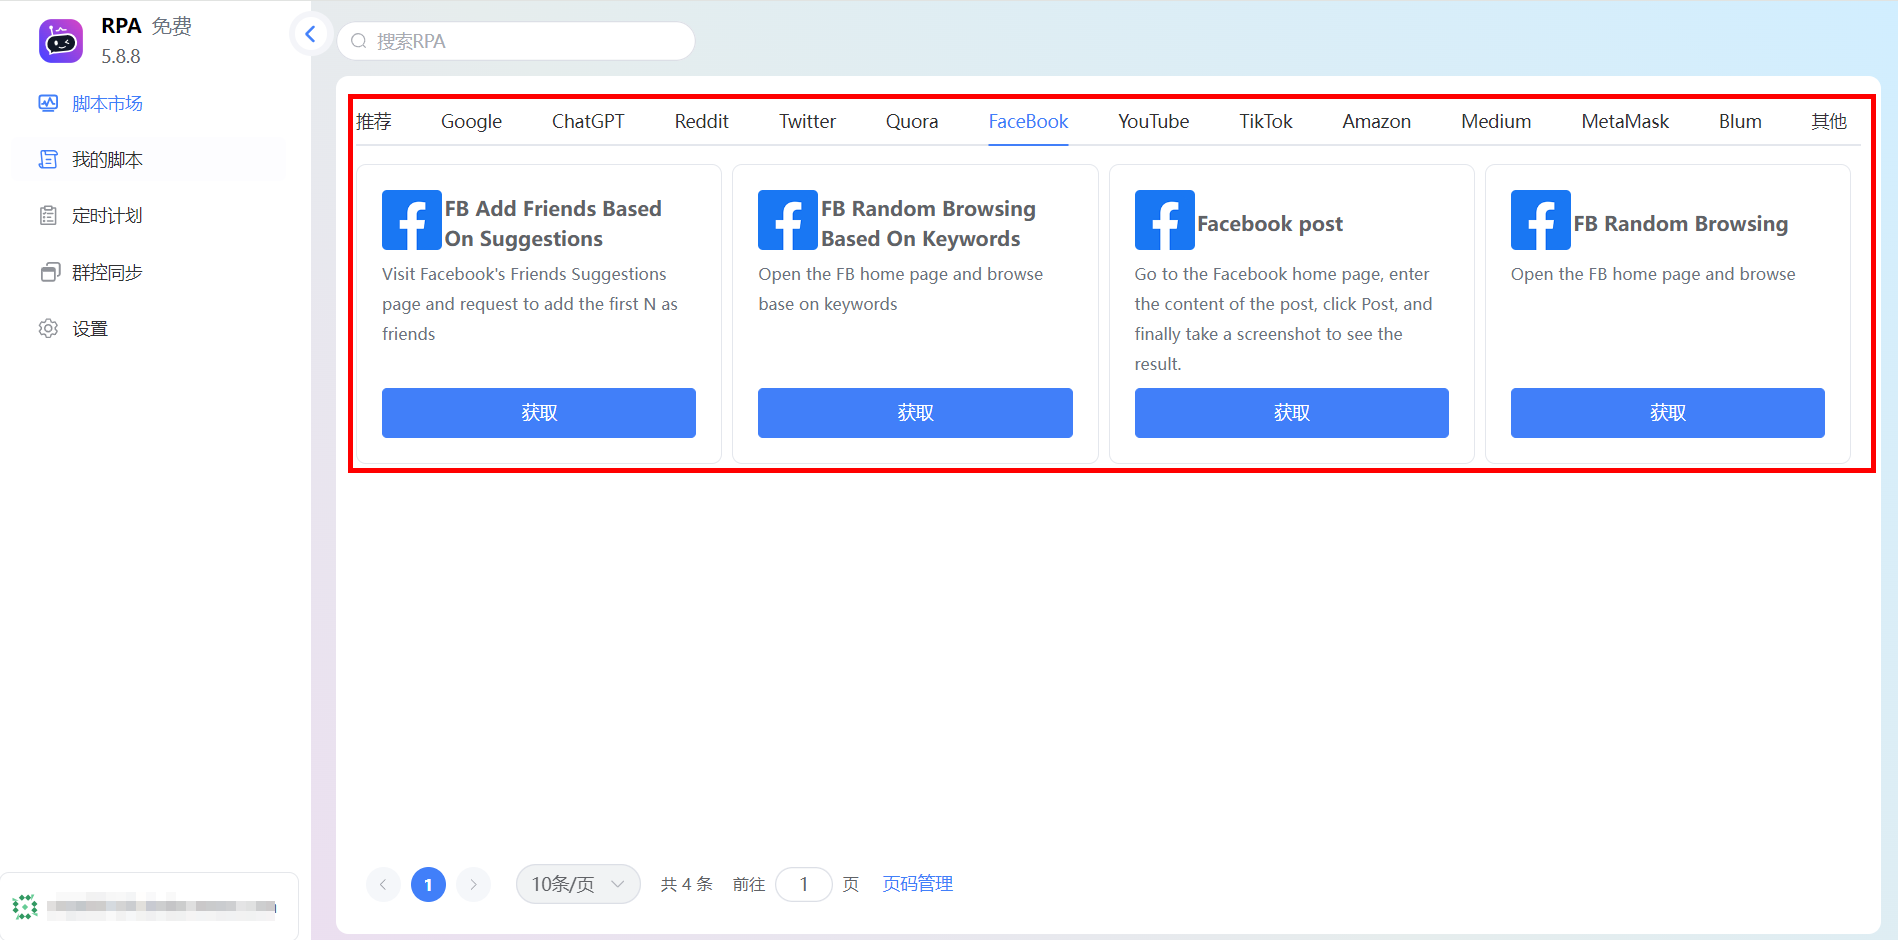Image resolution: width=1898 pixels, height=940 pixels.
Task: Go to next page arrow
Action: (x=473, y=884)
